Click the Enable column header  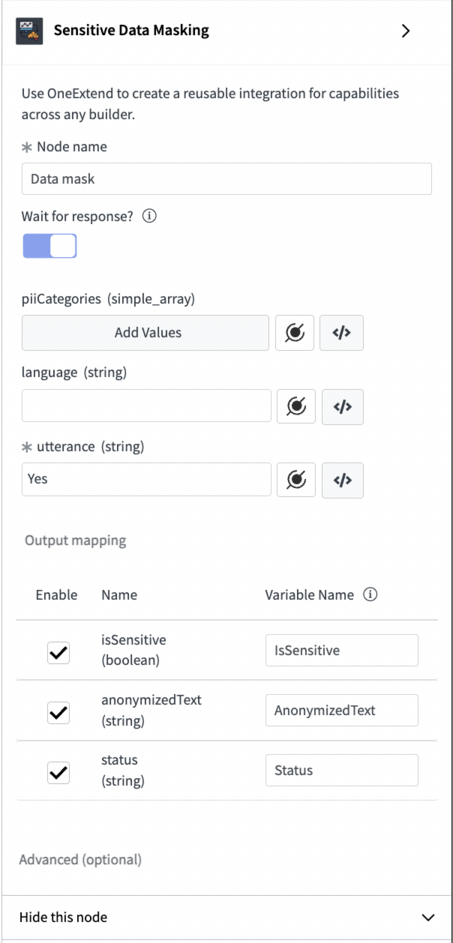pos(57,595)
